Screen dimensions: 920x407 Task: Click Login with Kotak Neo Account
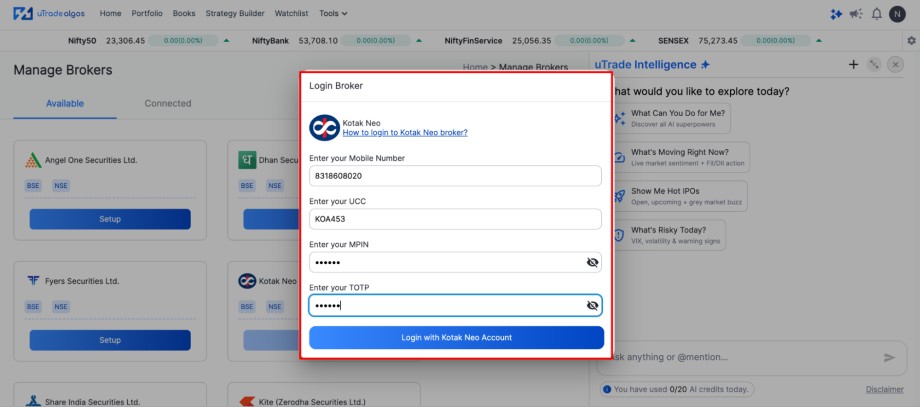tap(456, 337)
